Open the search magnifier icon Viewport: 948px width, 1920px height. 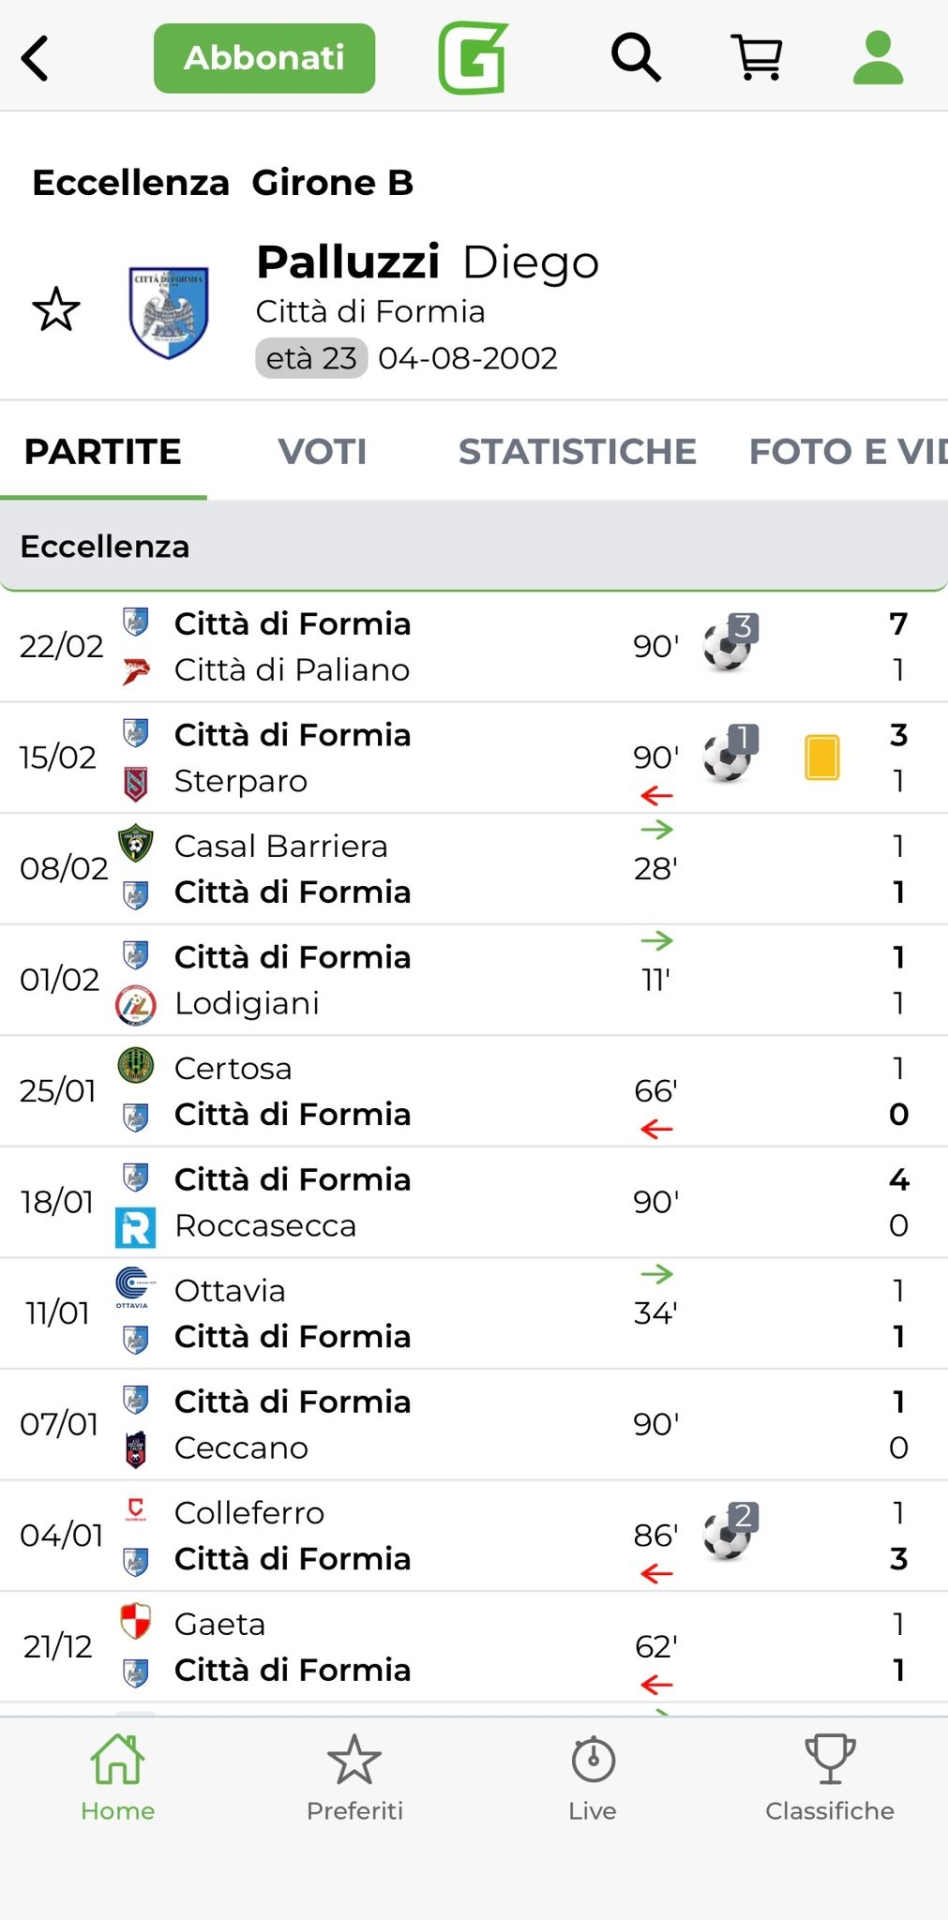[x=636, y=58]
